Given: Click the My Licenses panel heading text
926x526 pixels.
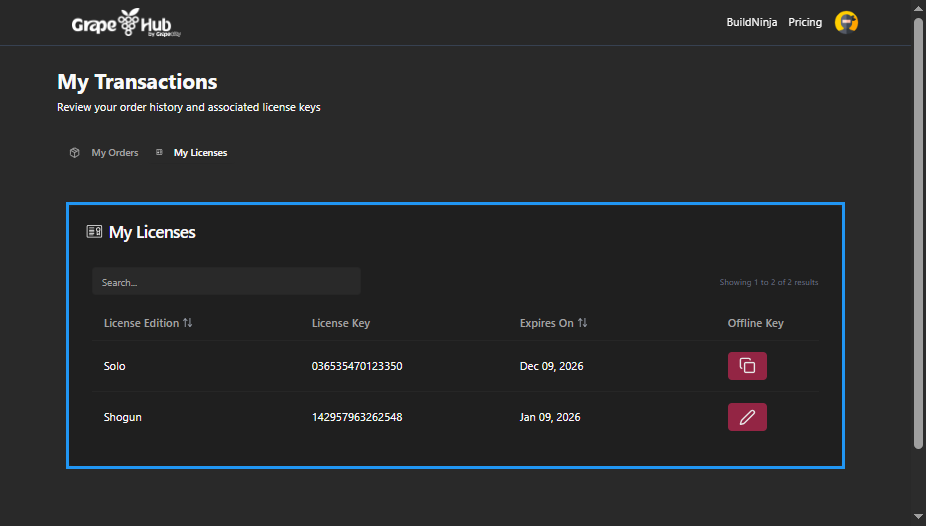Looking at the screenshot, I should tap(152, 232).
